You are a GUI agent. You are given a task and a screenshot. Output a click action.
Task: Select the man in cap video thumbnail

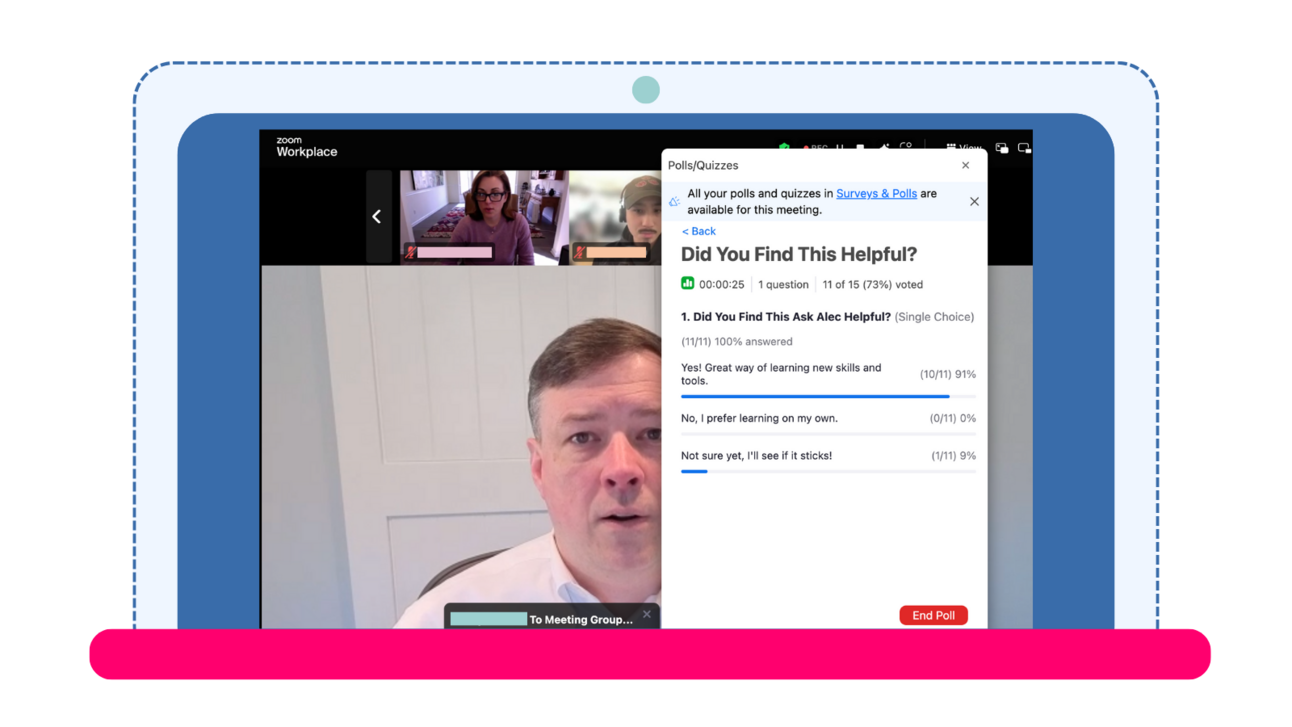coord(615,217)
